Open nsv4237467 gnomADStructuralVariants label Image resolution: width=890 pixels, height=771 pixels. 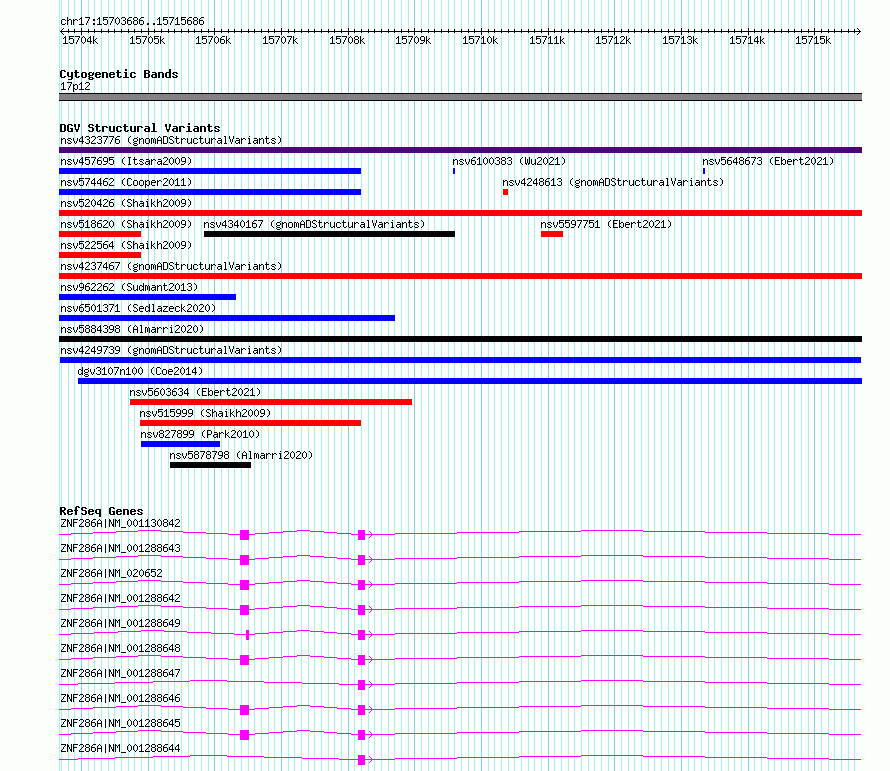pyautogui.click(x=171, y=266)
